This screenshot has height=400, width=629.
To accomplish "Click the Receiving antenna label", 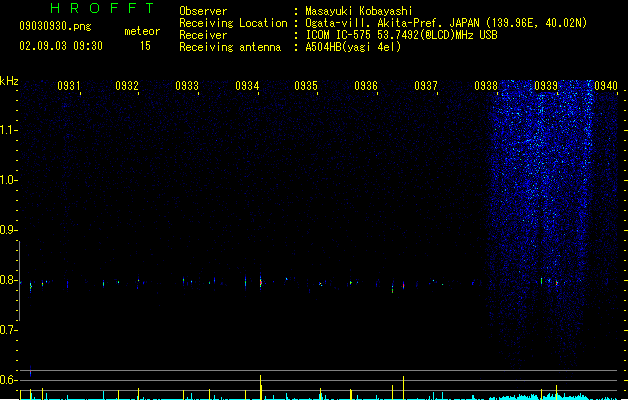I will [230, 47].
